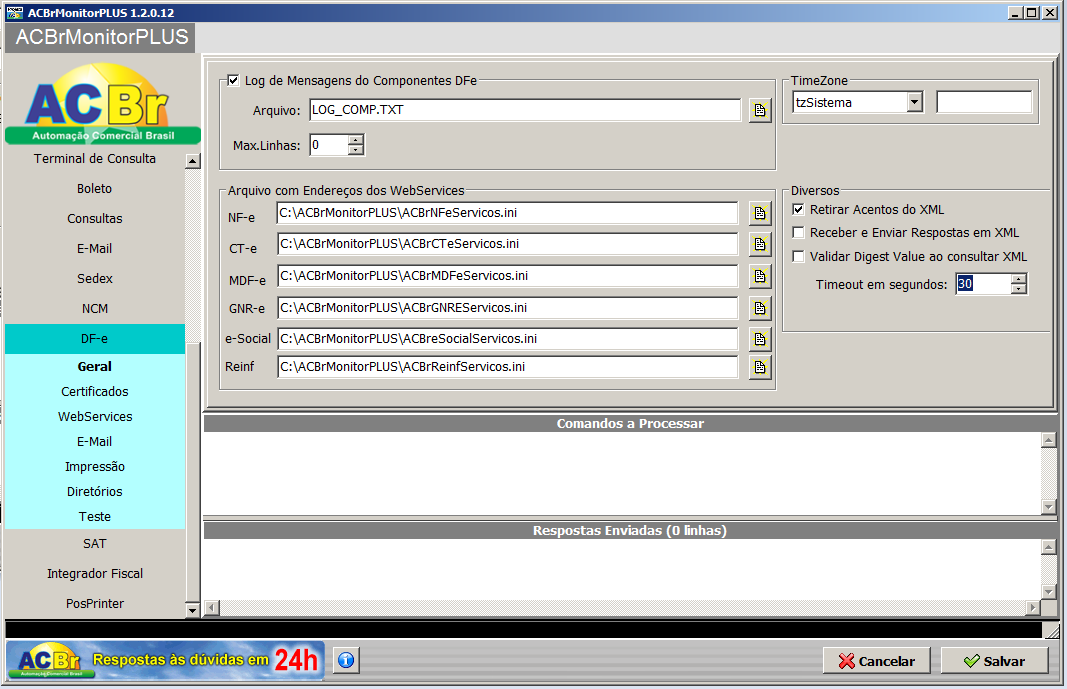Click the empty TimeZone text field

[984, 103]
